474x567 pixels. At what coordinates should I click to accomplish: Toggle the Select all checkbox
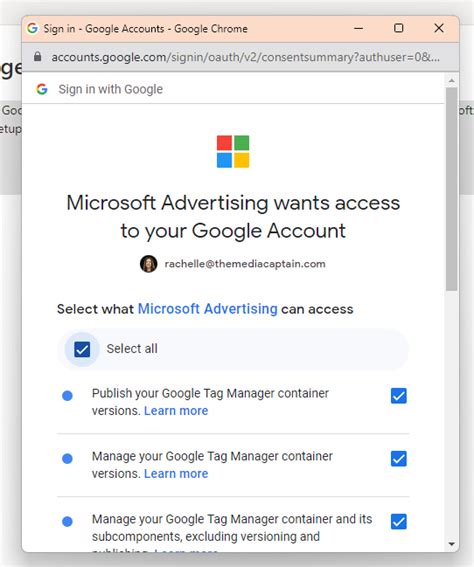point(82,349)
